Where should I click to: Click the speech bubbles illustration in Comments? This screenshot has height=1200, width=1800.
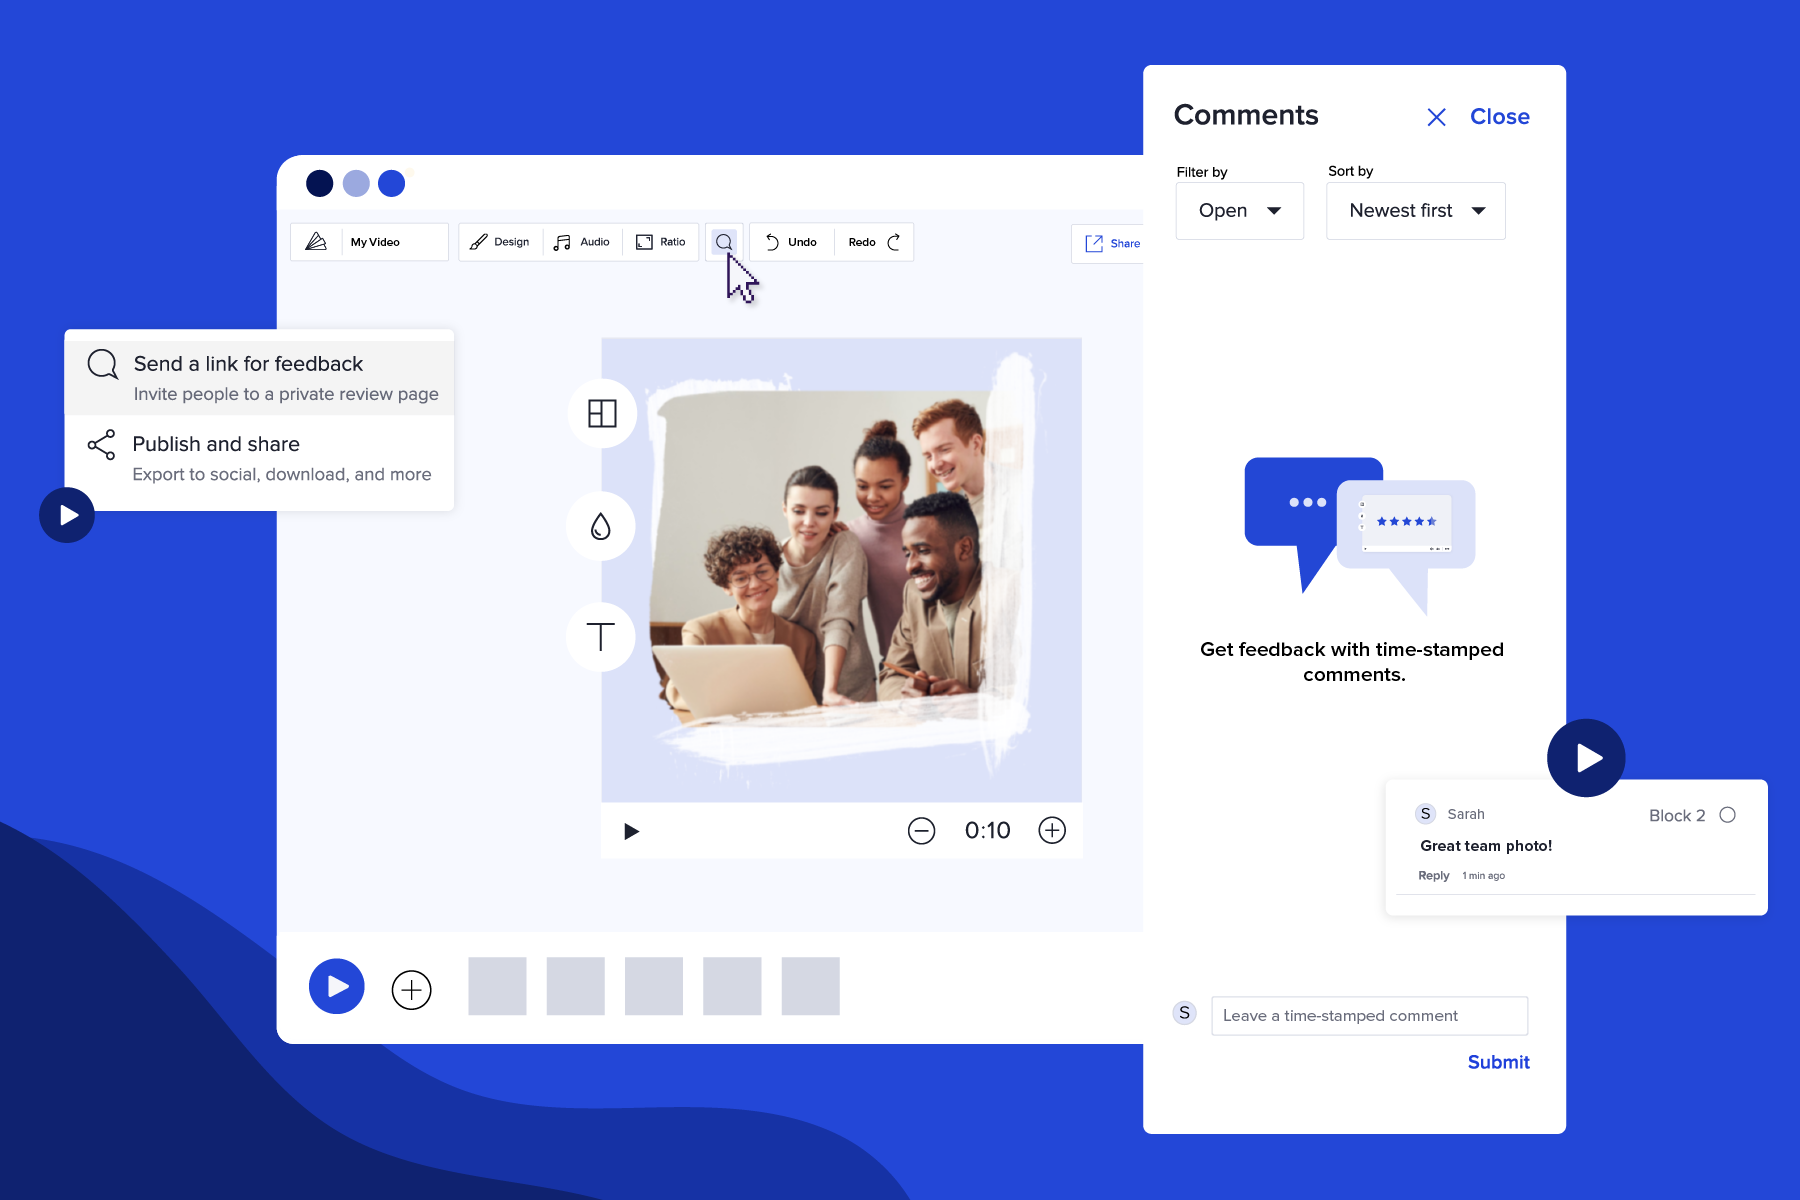coord(1360,535)
